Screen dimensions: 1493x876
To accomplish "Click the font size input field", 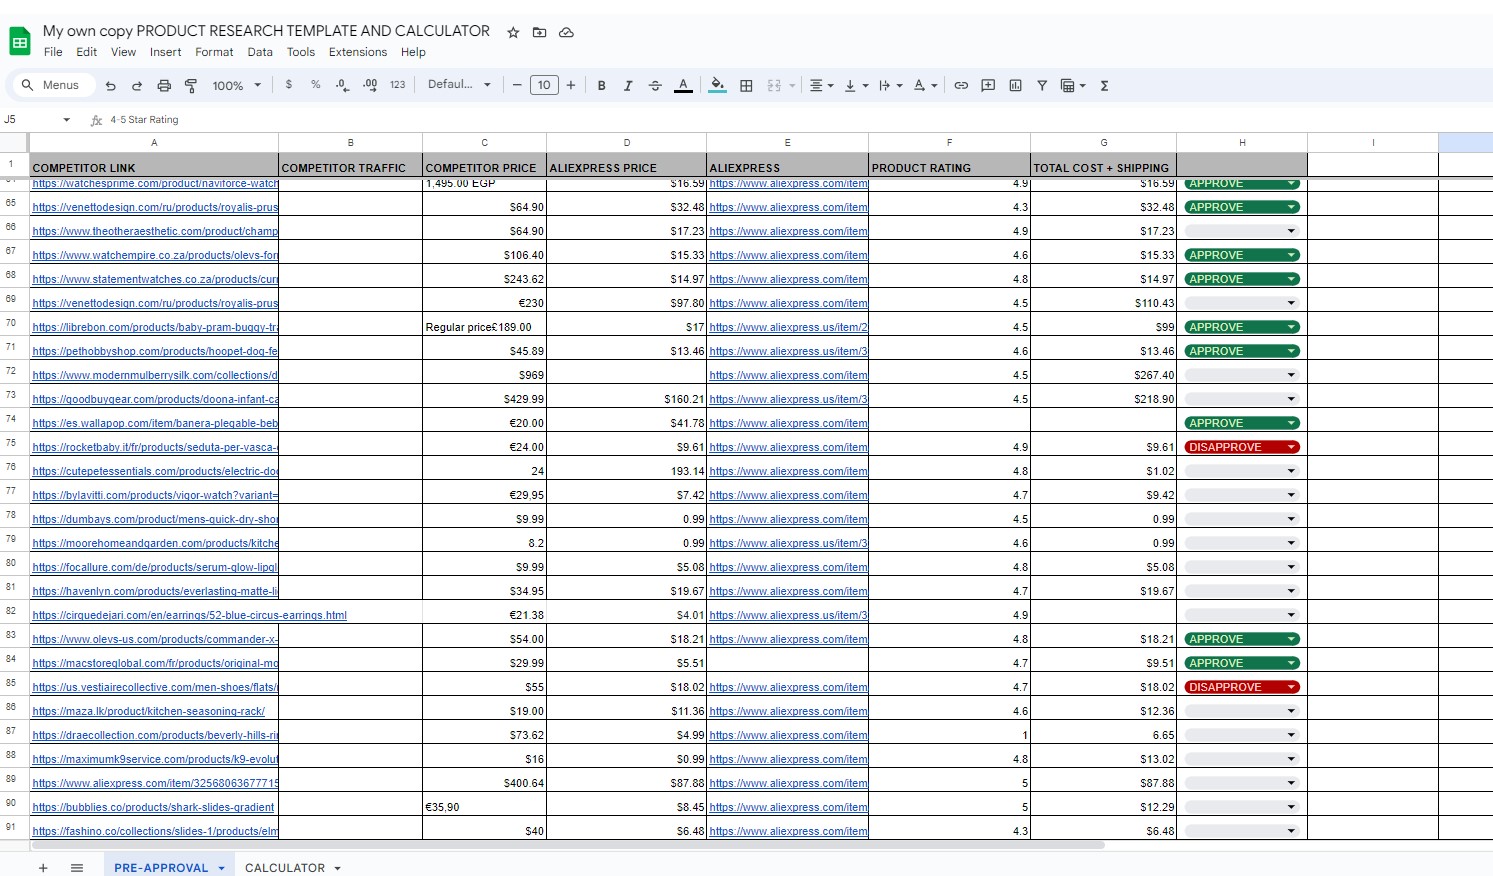I will pos(544,86).
